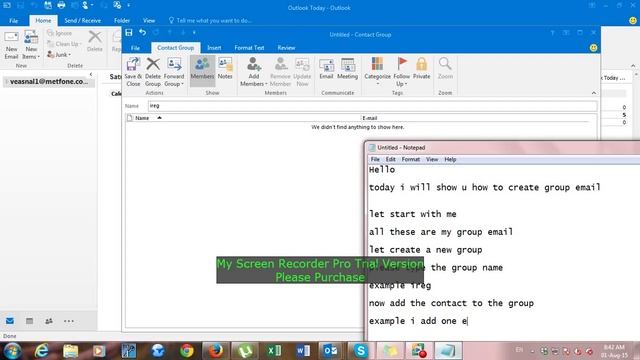
Task: Switch to Notes view
Action: [x=225, y=69]
